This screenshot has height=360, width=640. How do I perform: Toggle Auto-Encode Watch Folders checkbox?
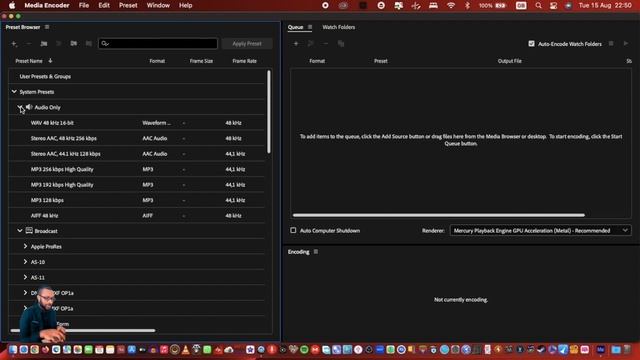(531, 44)
